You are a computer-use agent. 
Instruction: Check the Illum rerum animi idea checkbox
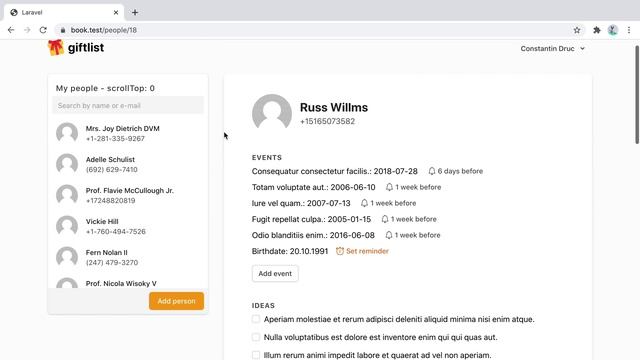pyautogui.click(x=256, y=355)
